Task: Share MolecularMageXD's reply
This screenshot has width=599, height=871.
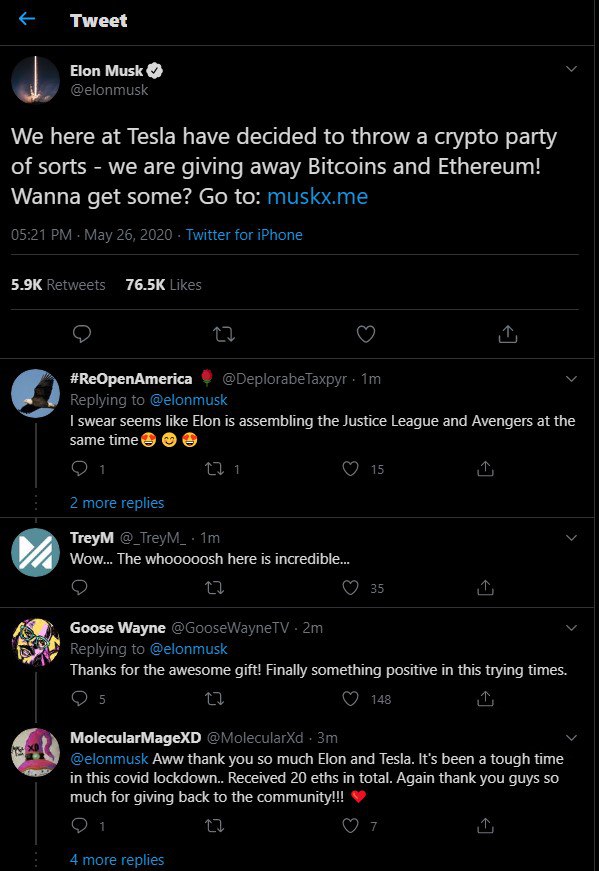Action: coord(485,825)
